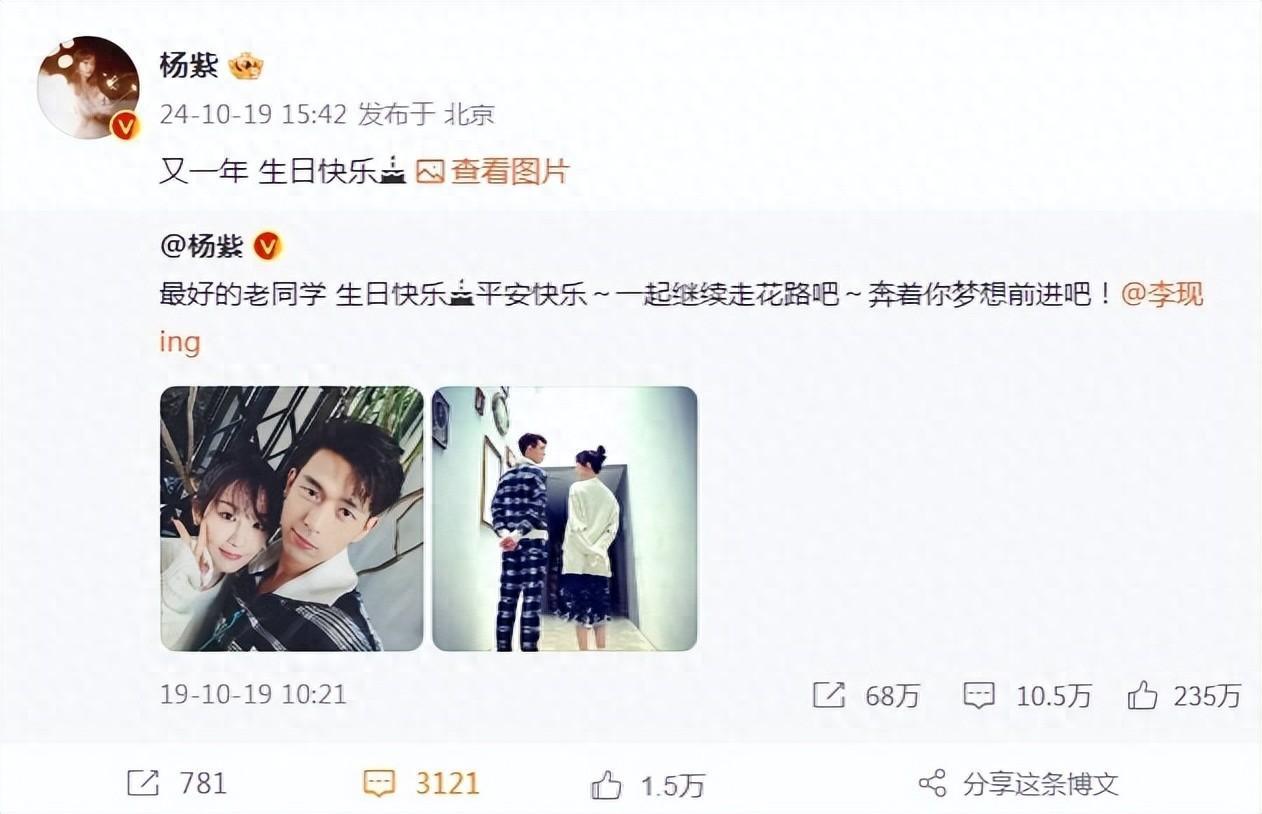Screen dimensions: 1262x814
Task: Click the 19-10-19 10:21 original post timestamp
Action: [x=253, y=694]
